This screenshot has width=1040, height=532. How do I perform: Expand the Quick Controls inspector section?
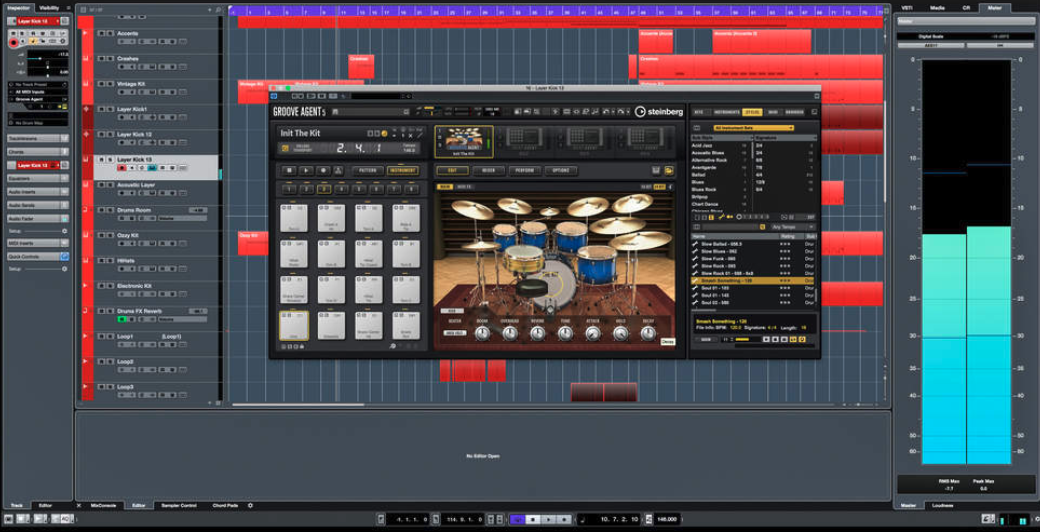tap(37, 256)
